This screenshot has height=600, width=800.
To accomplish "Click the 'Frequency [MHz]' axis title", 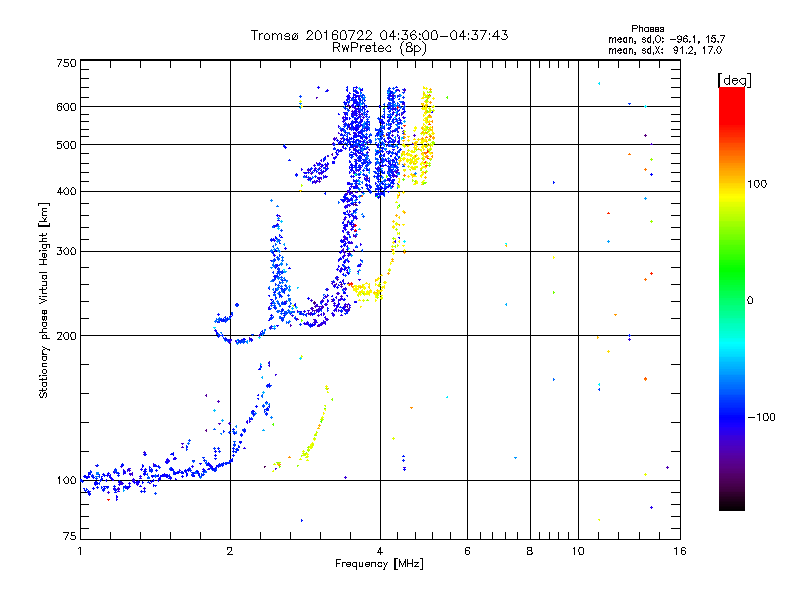I will pos(379,564).
